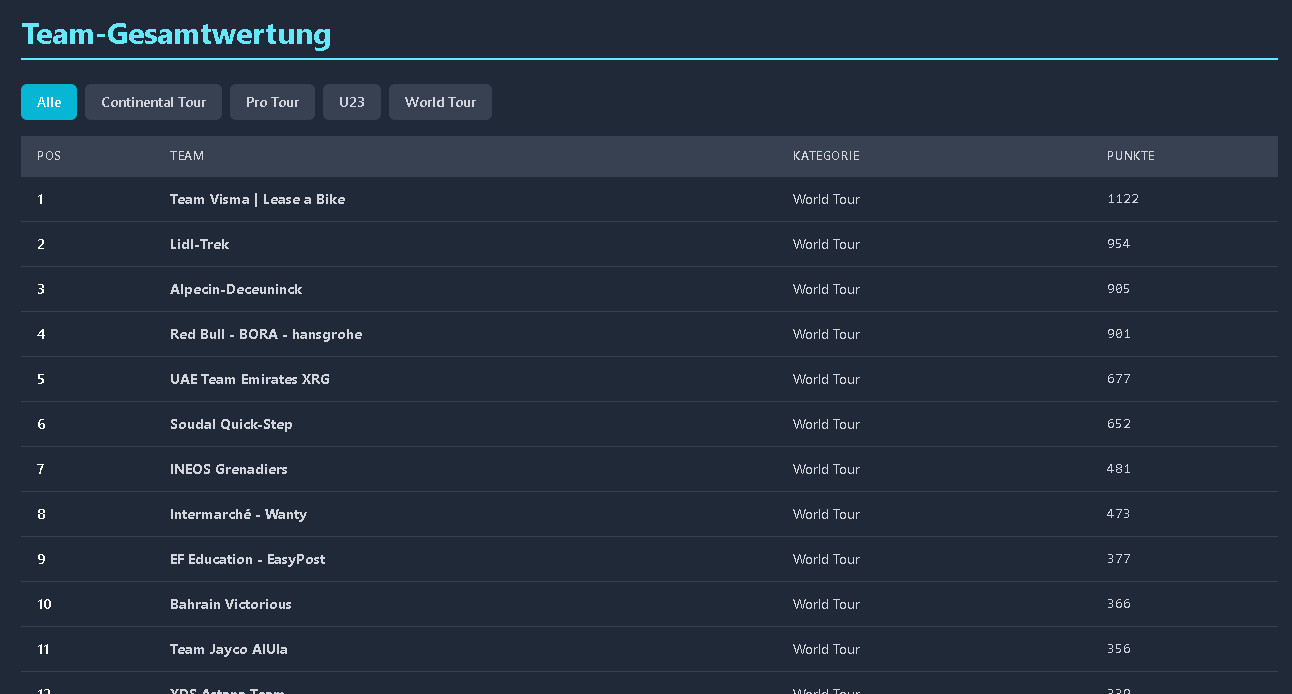
Task: Show only U23 teams
Action: (x=351, y=102)
